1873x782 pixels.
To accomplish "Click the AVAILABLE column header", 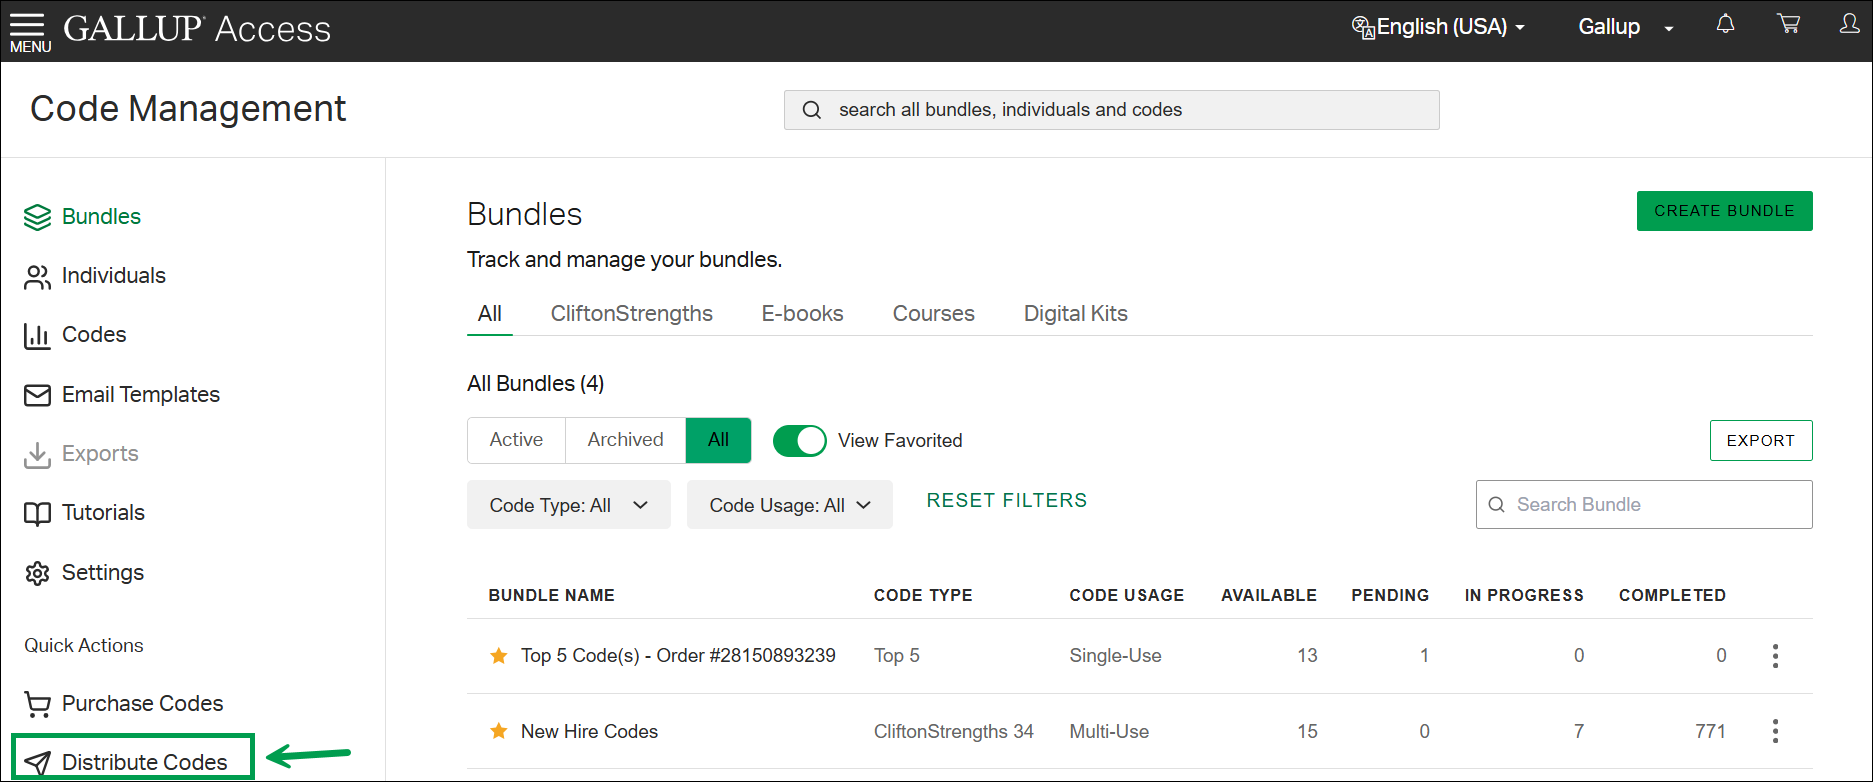I will point(1268,596).
